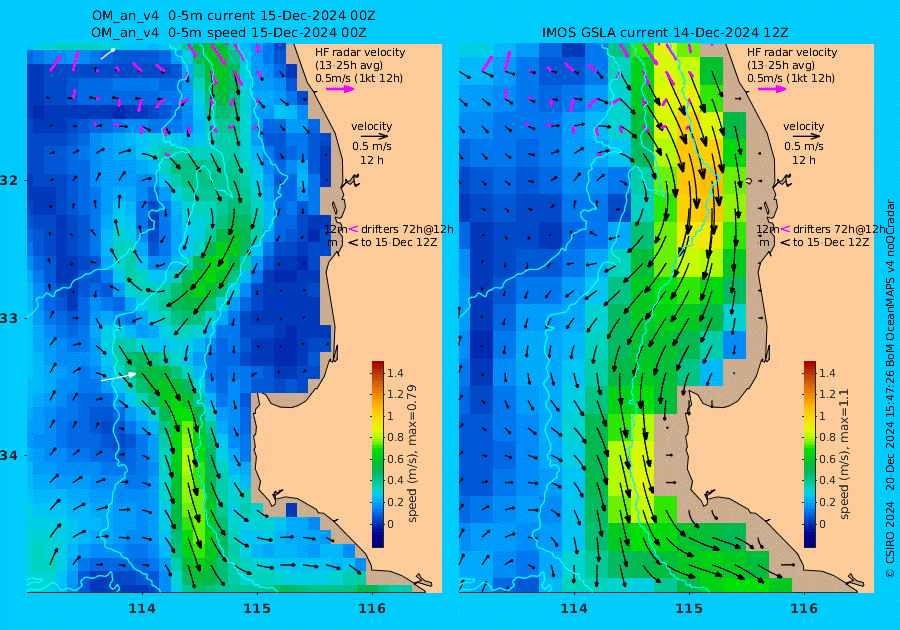Click the left speed colorbar
The width and height of the screenshot is (900, 630).
[x=378, y=454]
